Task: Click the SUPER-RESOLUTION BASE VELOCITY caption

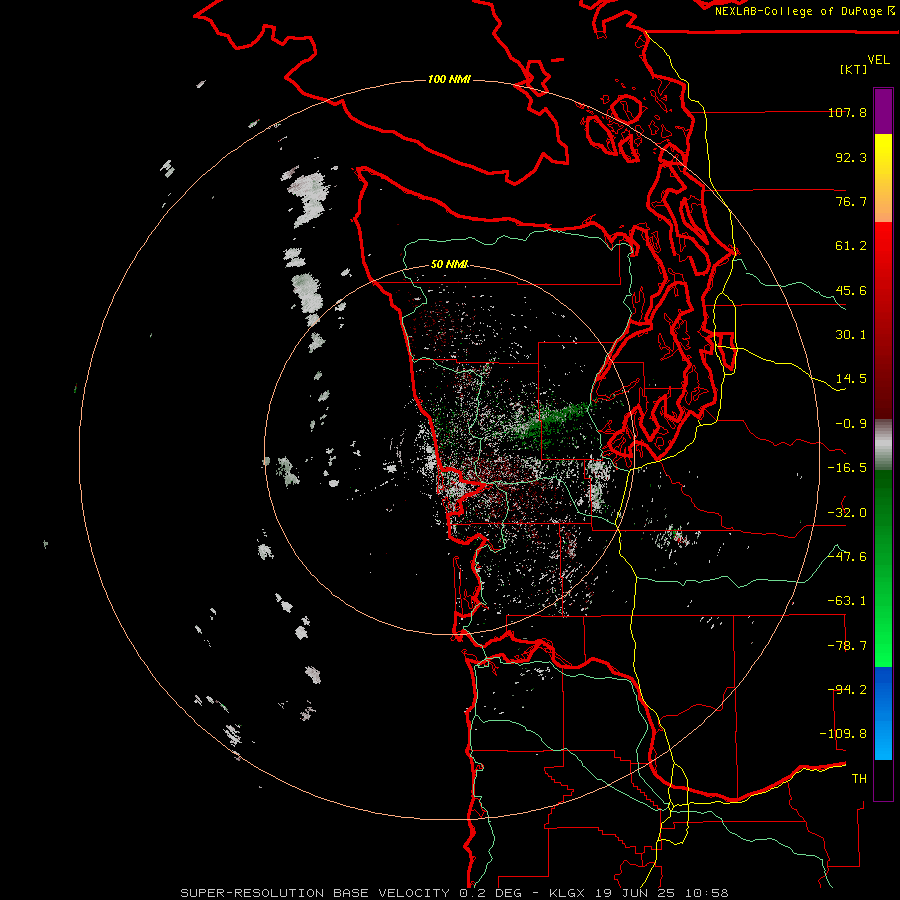Action: click(x=315, y=893)
